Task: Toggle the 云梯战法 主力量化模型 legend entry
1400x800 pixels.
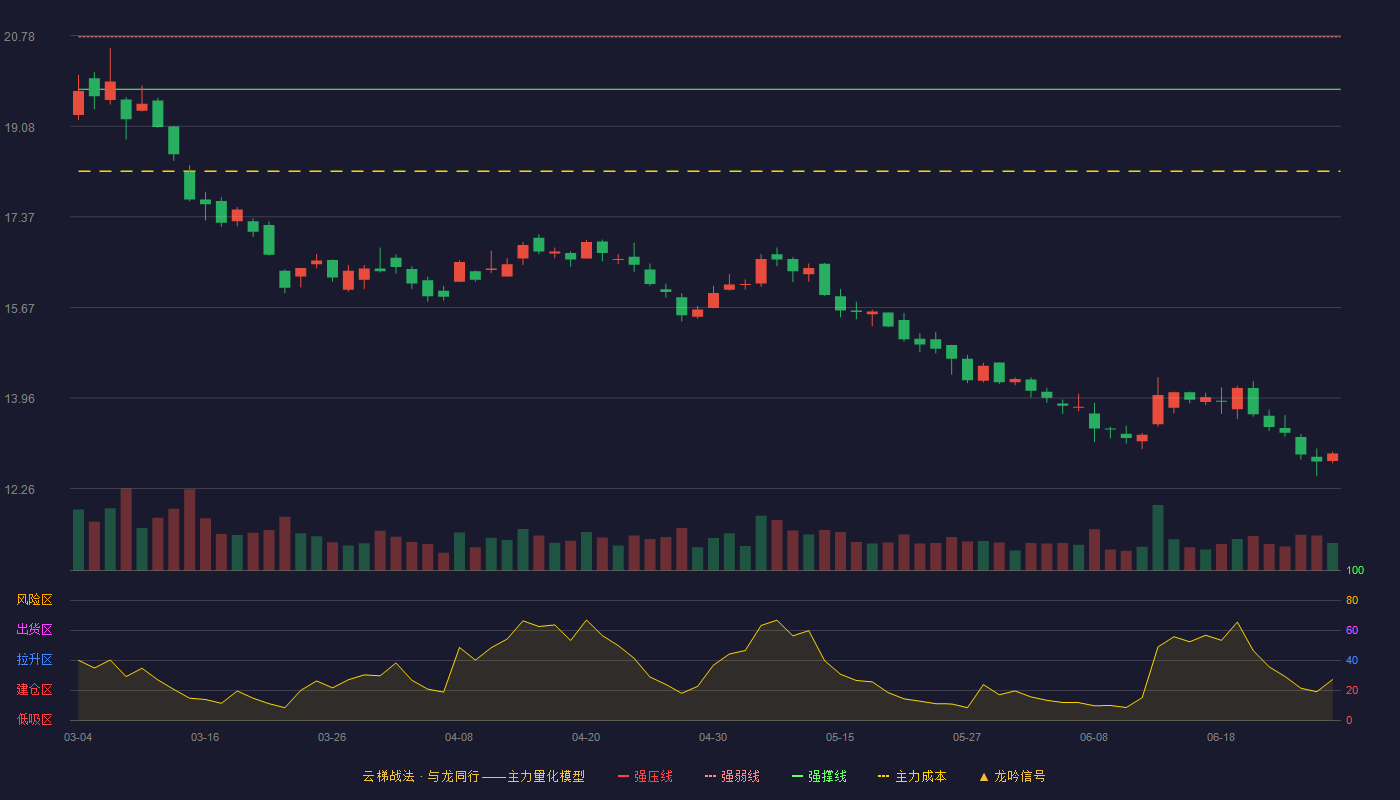Action: tap(473, 776)
